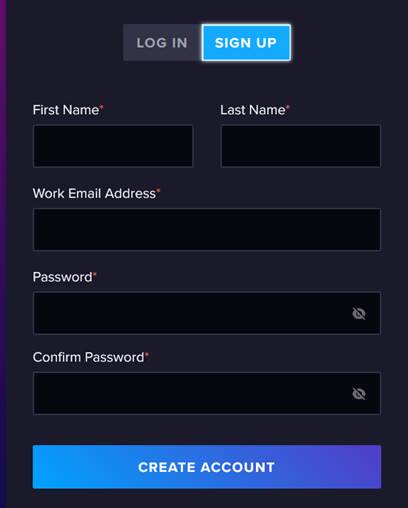The image size is (408, 508).
Task: Click the CREATE ACCOUNT button
Action: (x=207, y=467)
